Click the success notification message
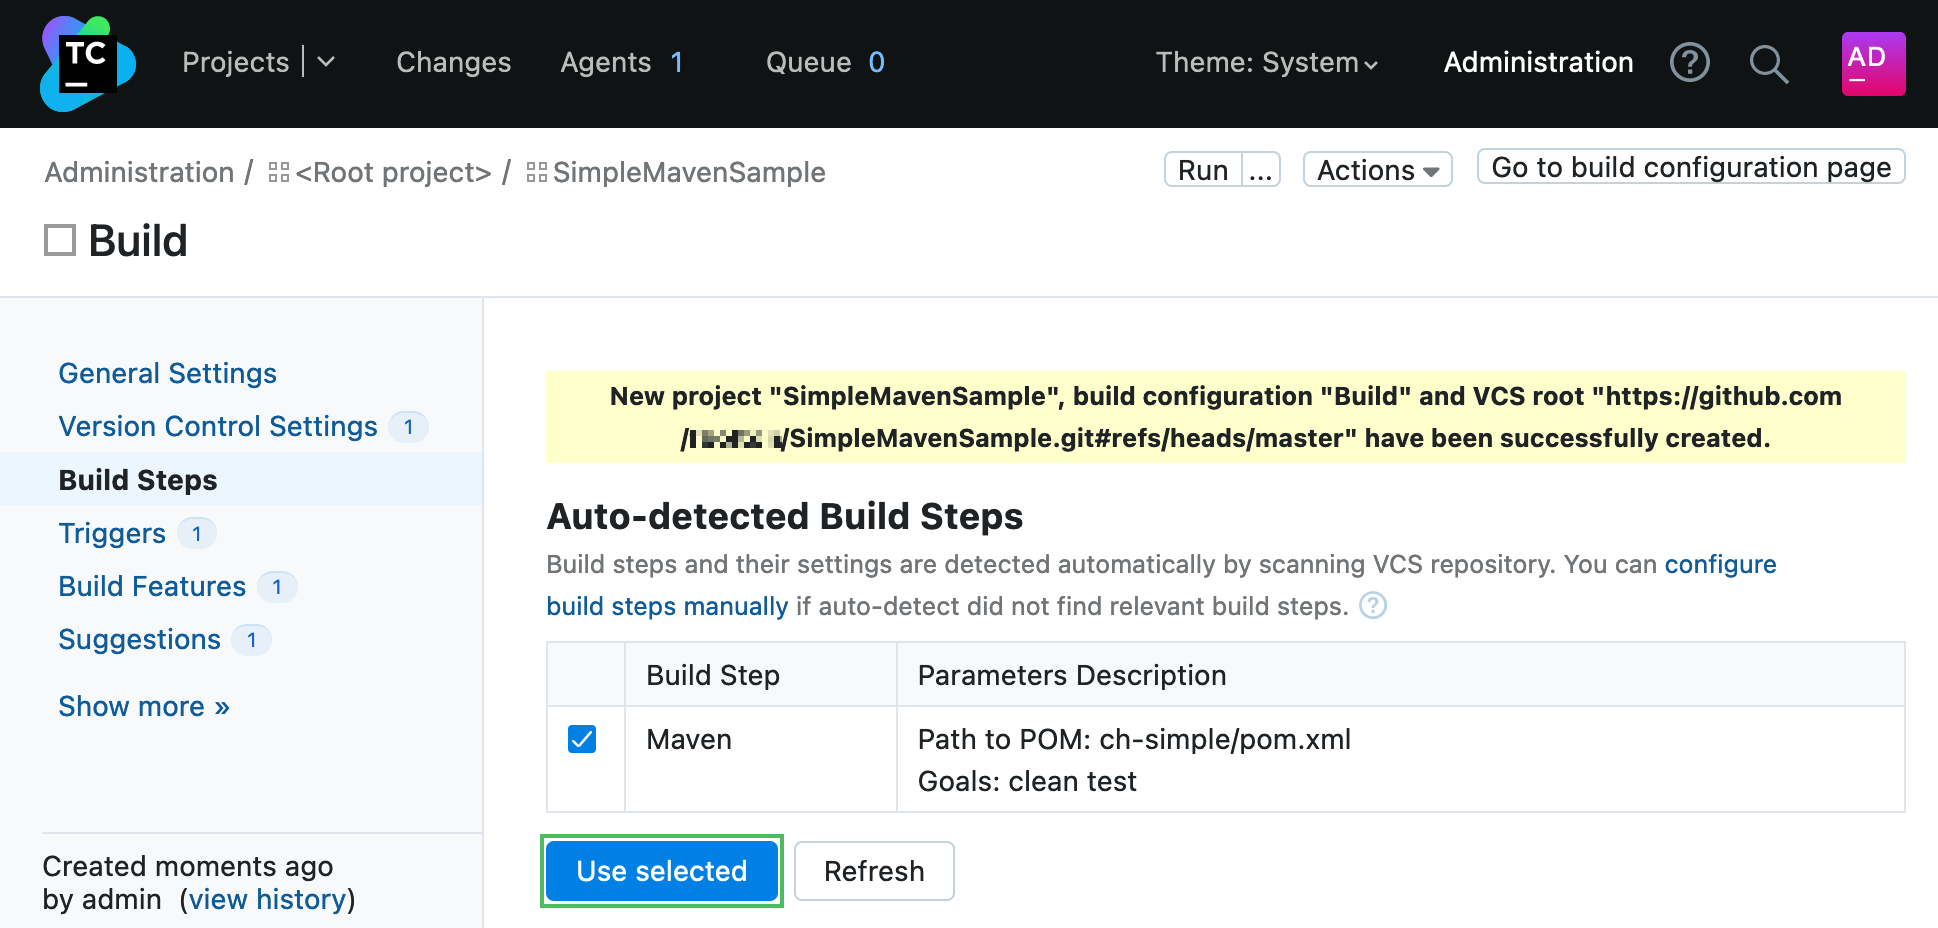The image size is (1938, 928). [x=1226, y=417]
